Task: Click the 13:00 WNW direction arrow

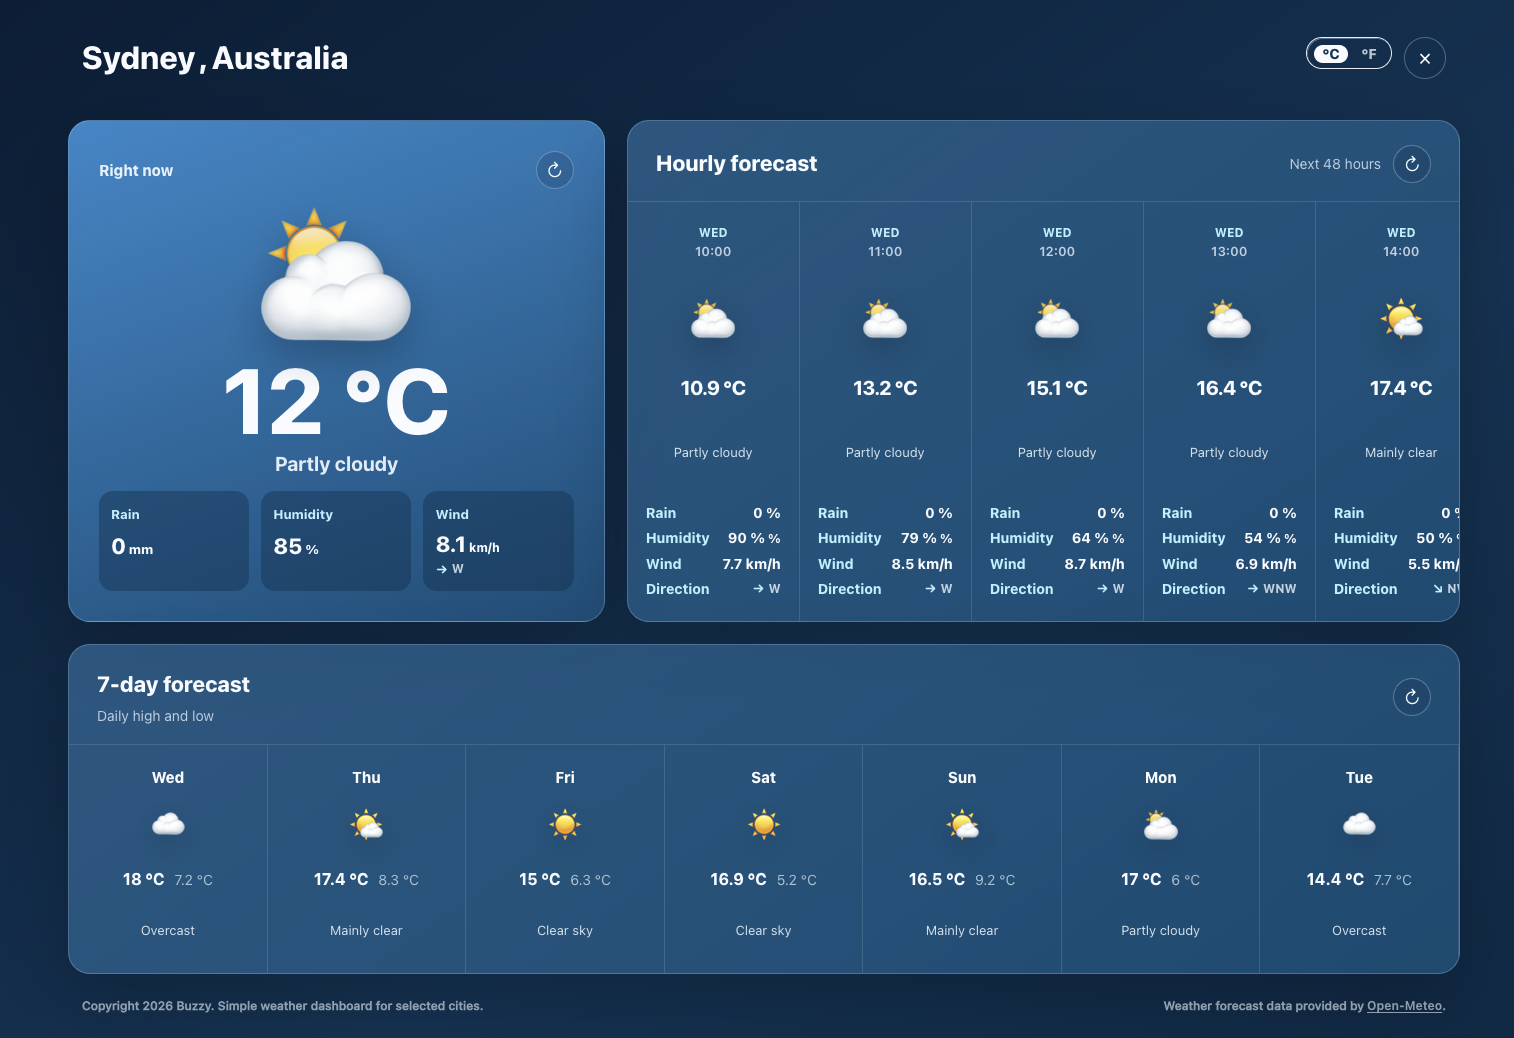Action: [1253, 589]
